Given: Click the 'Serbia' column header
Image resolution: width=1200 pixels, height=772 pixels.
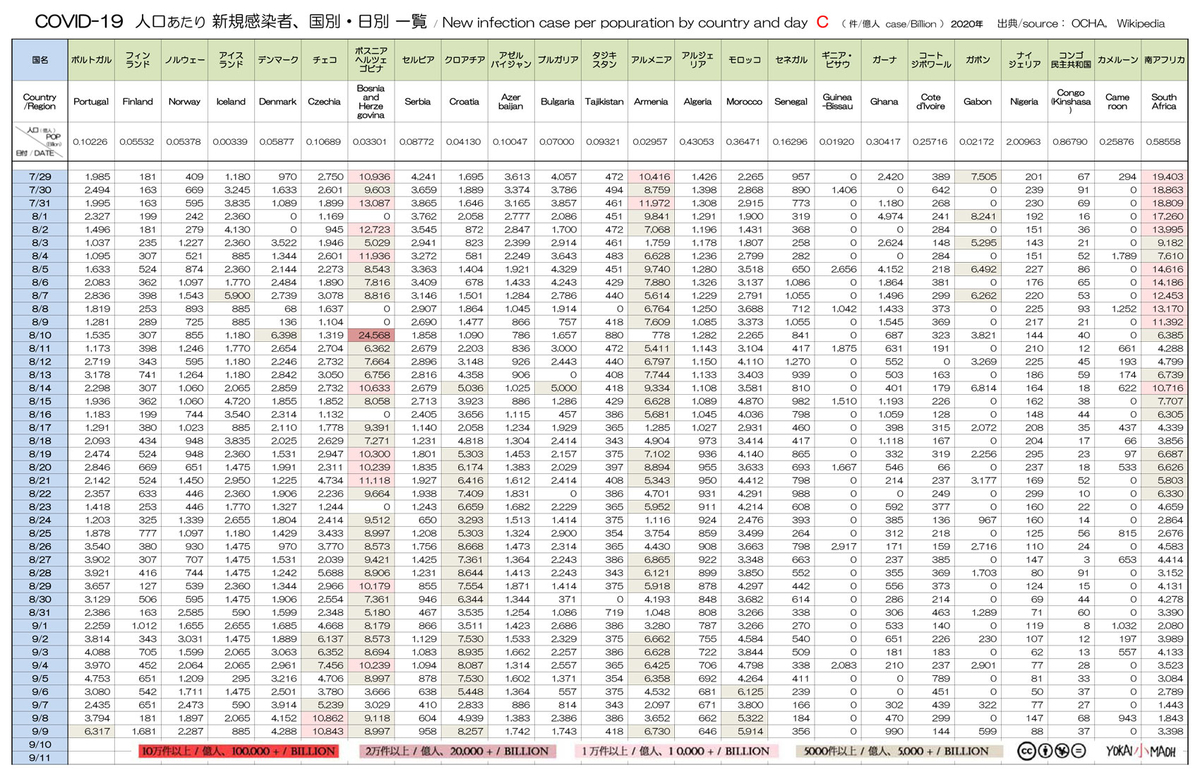Looking at the screenshot, I should (x=417, y=101).
